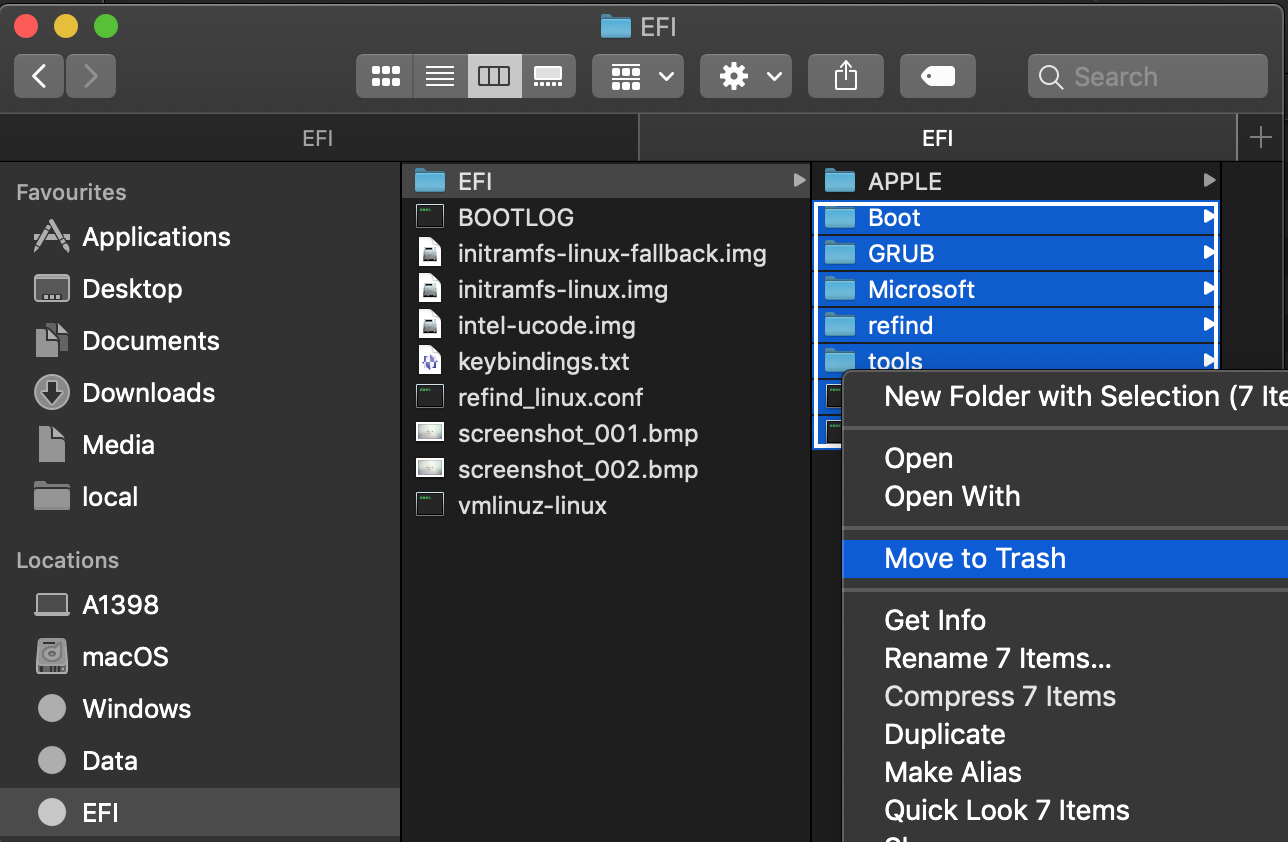Select the EFI volume in sidebar
The height and width of the screenshot is (842, 1288).
pos(200,813)
